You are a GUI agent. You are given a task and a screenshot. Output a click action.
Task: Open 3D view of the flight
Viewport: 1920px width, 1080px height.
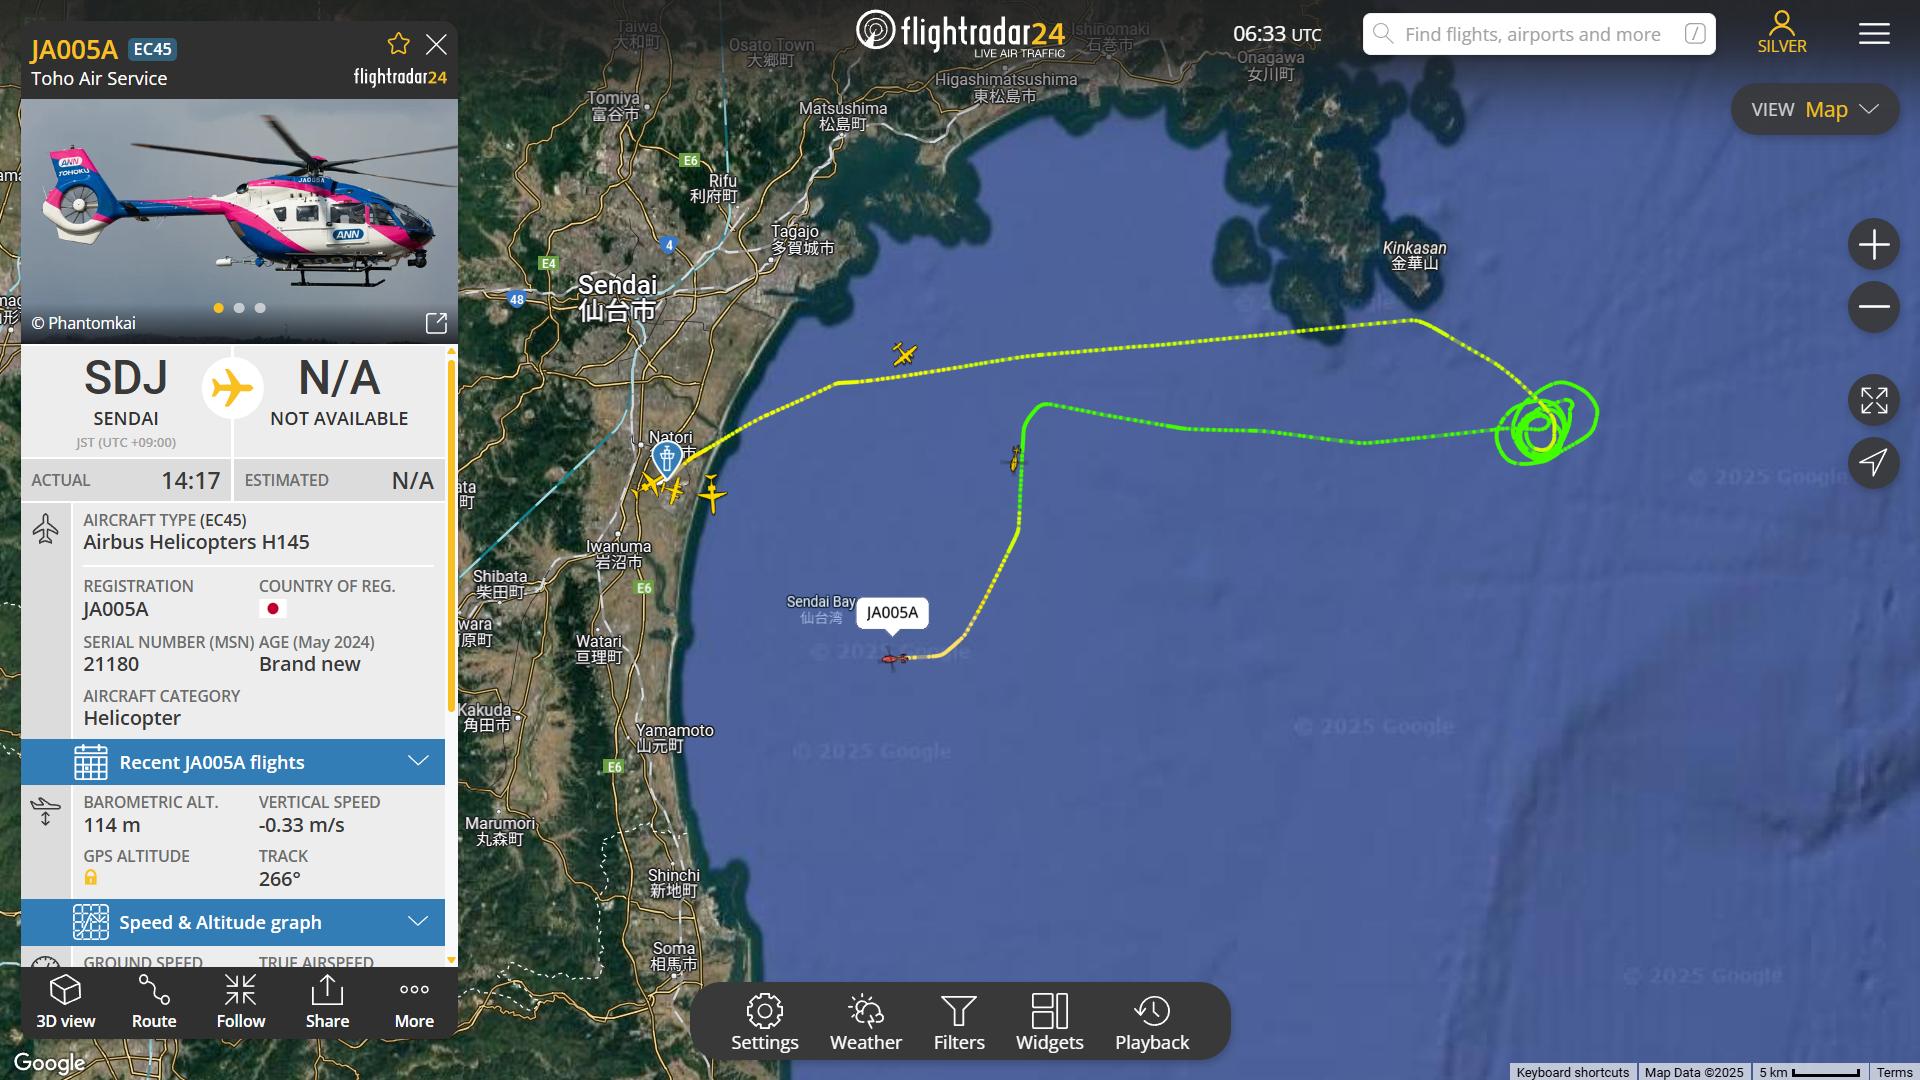coord(66,1002)
